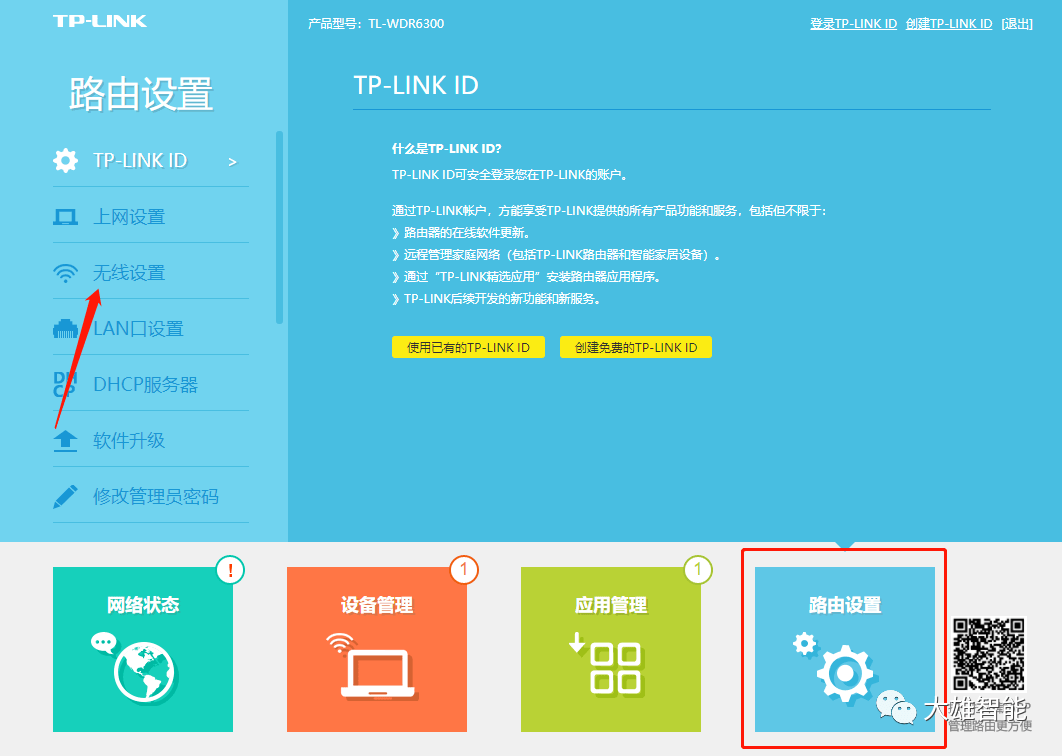Click the QR code image
The width and height of the screenshot is (1062, 756).
(x=989, y=654)
